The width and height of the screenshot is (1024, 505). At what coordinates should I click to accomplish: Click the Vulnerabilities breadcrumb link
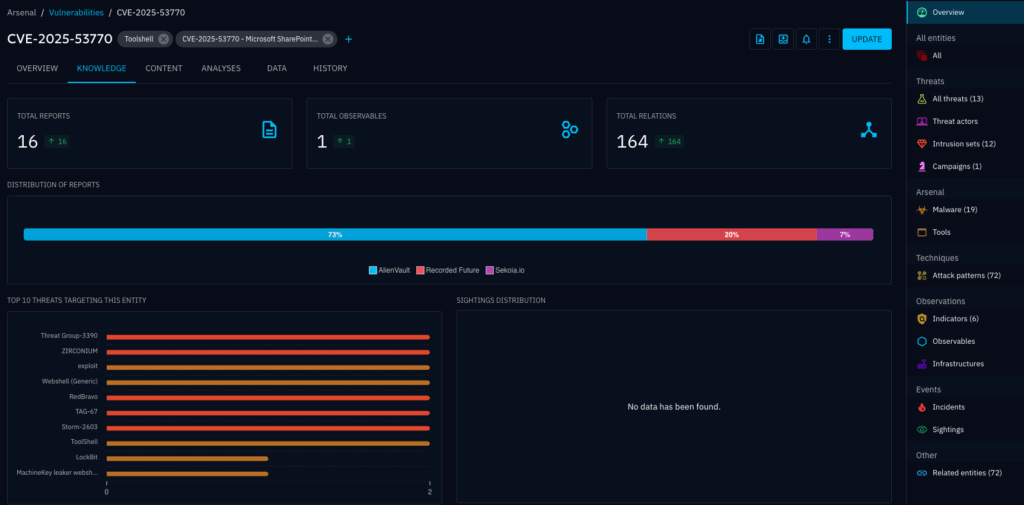tap(77, 12)
